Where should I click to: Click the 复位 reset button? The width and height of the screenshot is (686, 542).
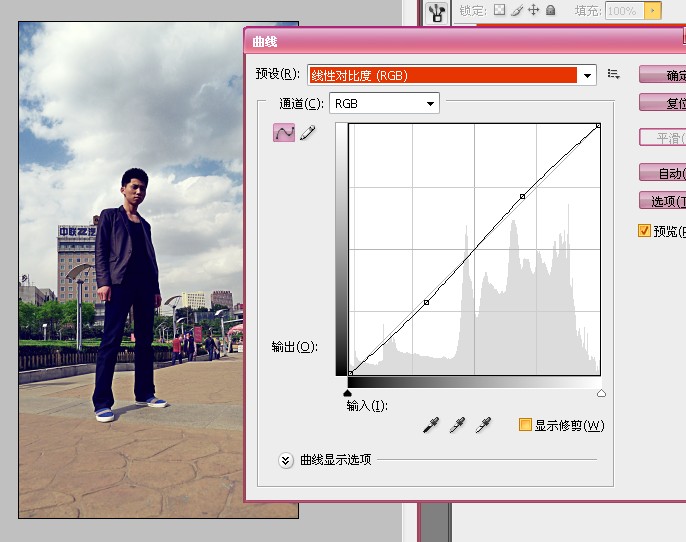pyautogui.click(x=662, y=103)
